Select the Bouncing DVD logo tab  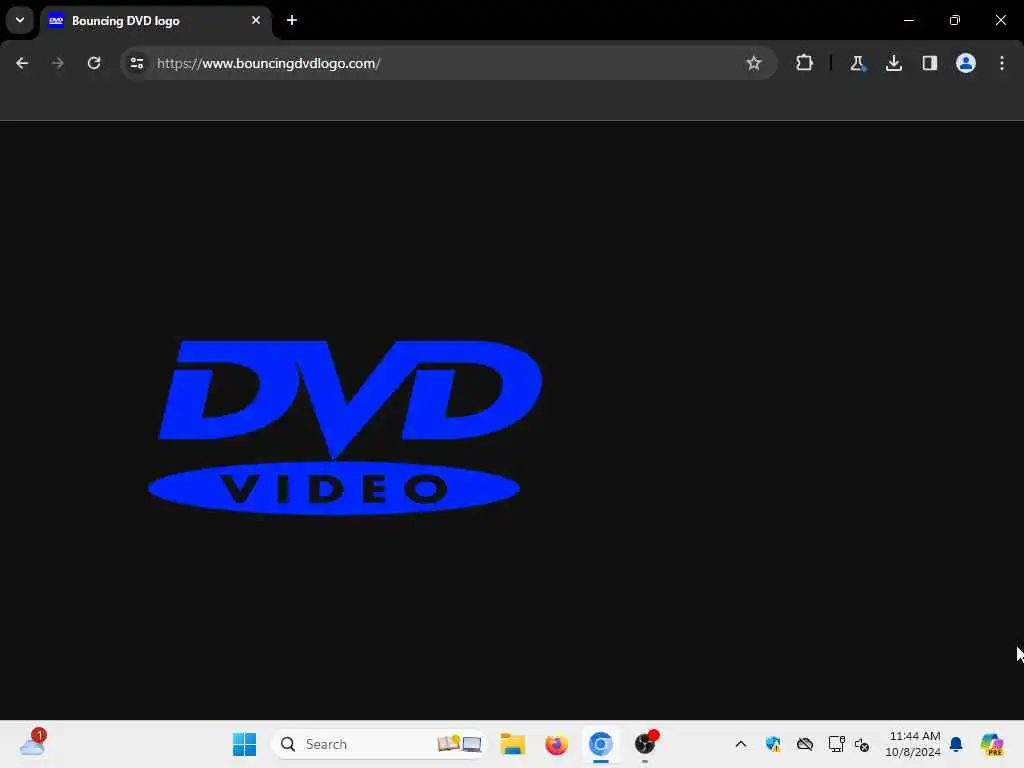(155, 21)
